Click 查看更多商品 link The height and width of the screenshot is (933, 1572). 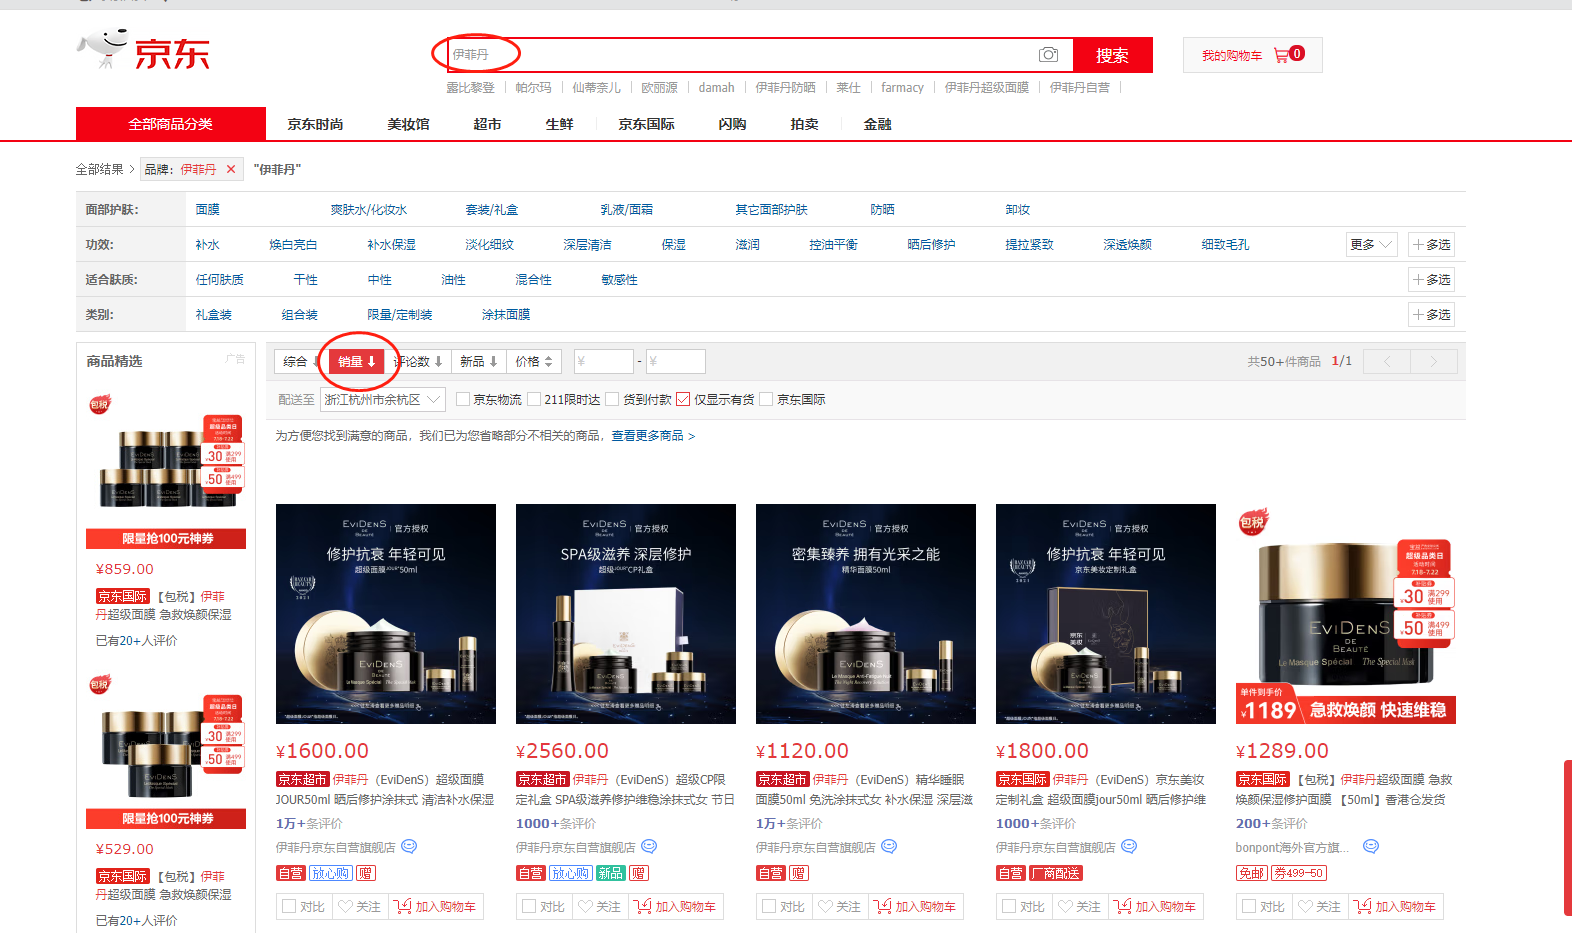(x=653, y=436)
